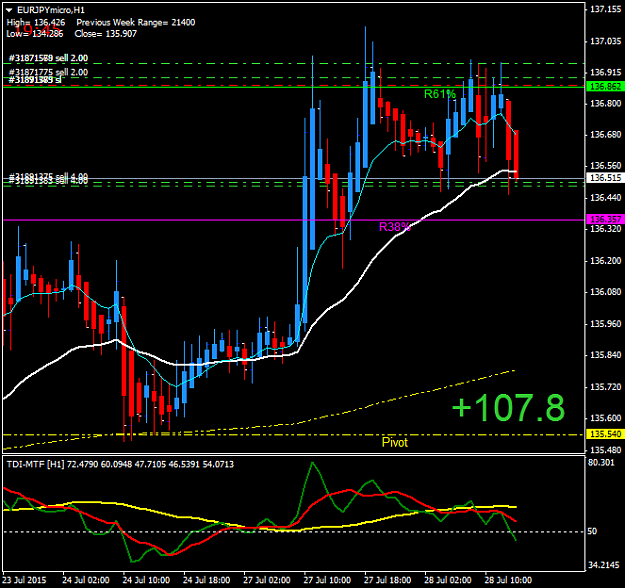Click the 137.155 price scale value

pos(605,10)
